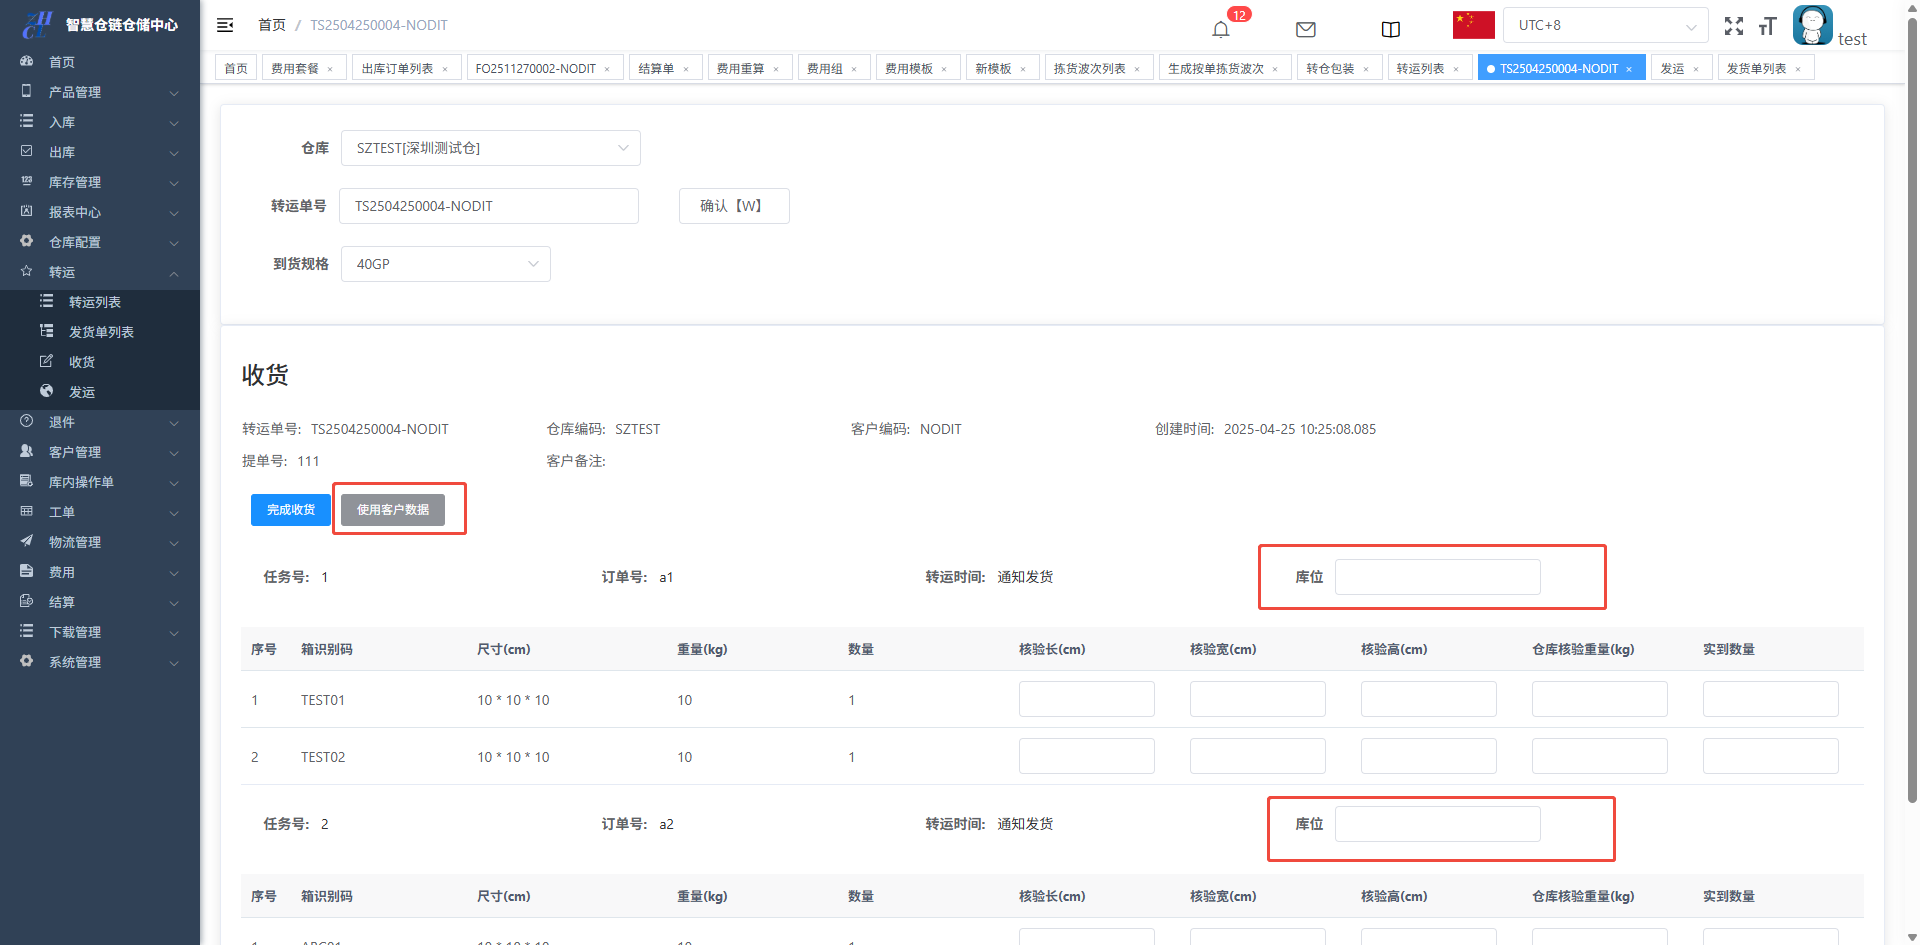Viewport: 1920px width, 945px height.
Task: Open the 仓库 warehouse dropdown
Action: click(x=490, y=148)
